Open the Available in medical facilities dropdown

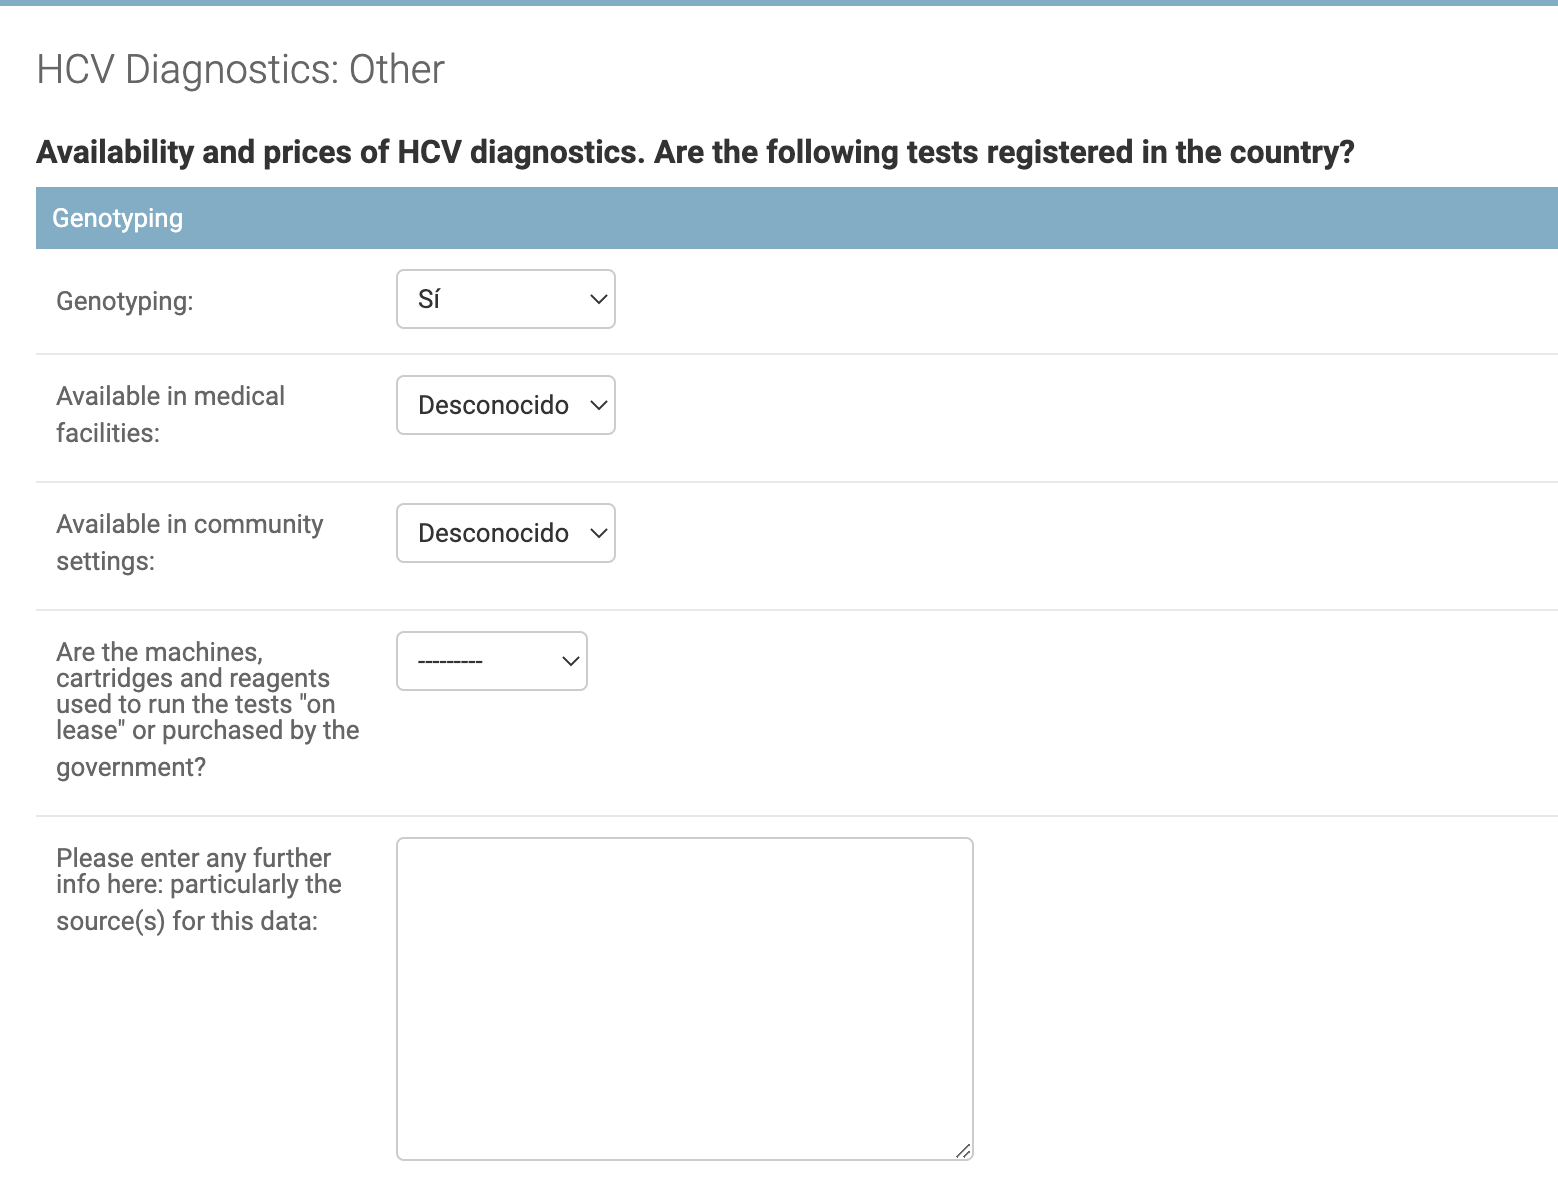[x=506, y=405]
